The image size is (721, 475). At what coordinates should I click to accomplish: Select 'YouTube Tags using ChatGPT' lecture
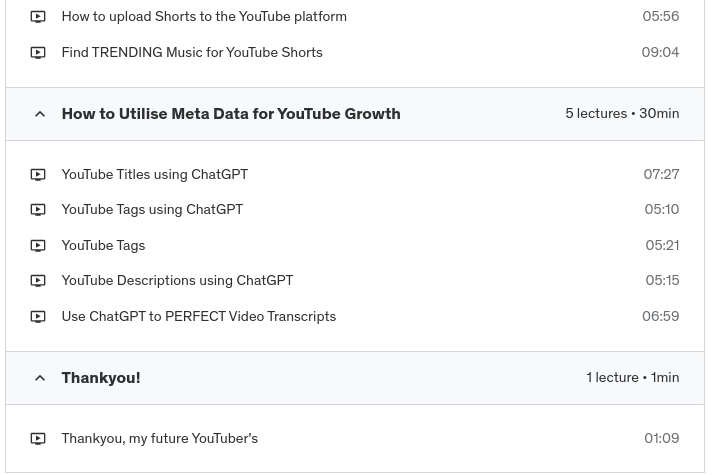(x=152, y=210)
